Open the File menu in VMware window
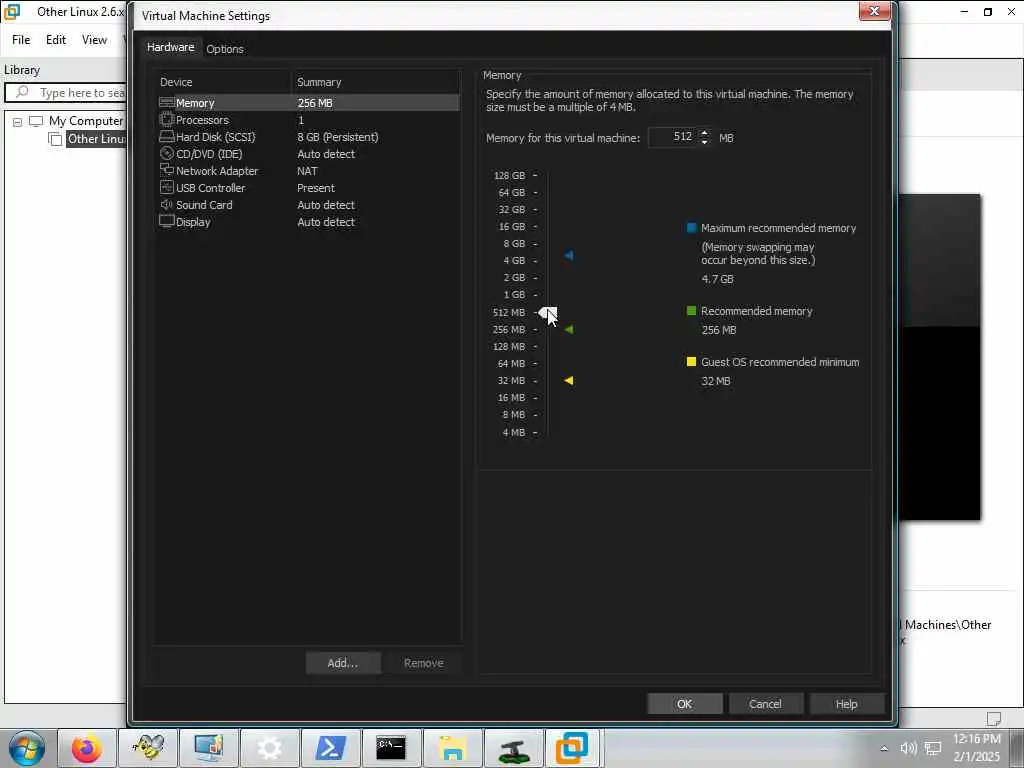Image resolution: width=1024 pixels, height=768 pixels. tap(21, 40)
